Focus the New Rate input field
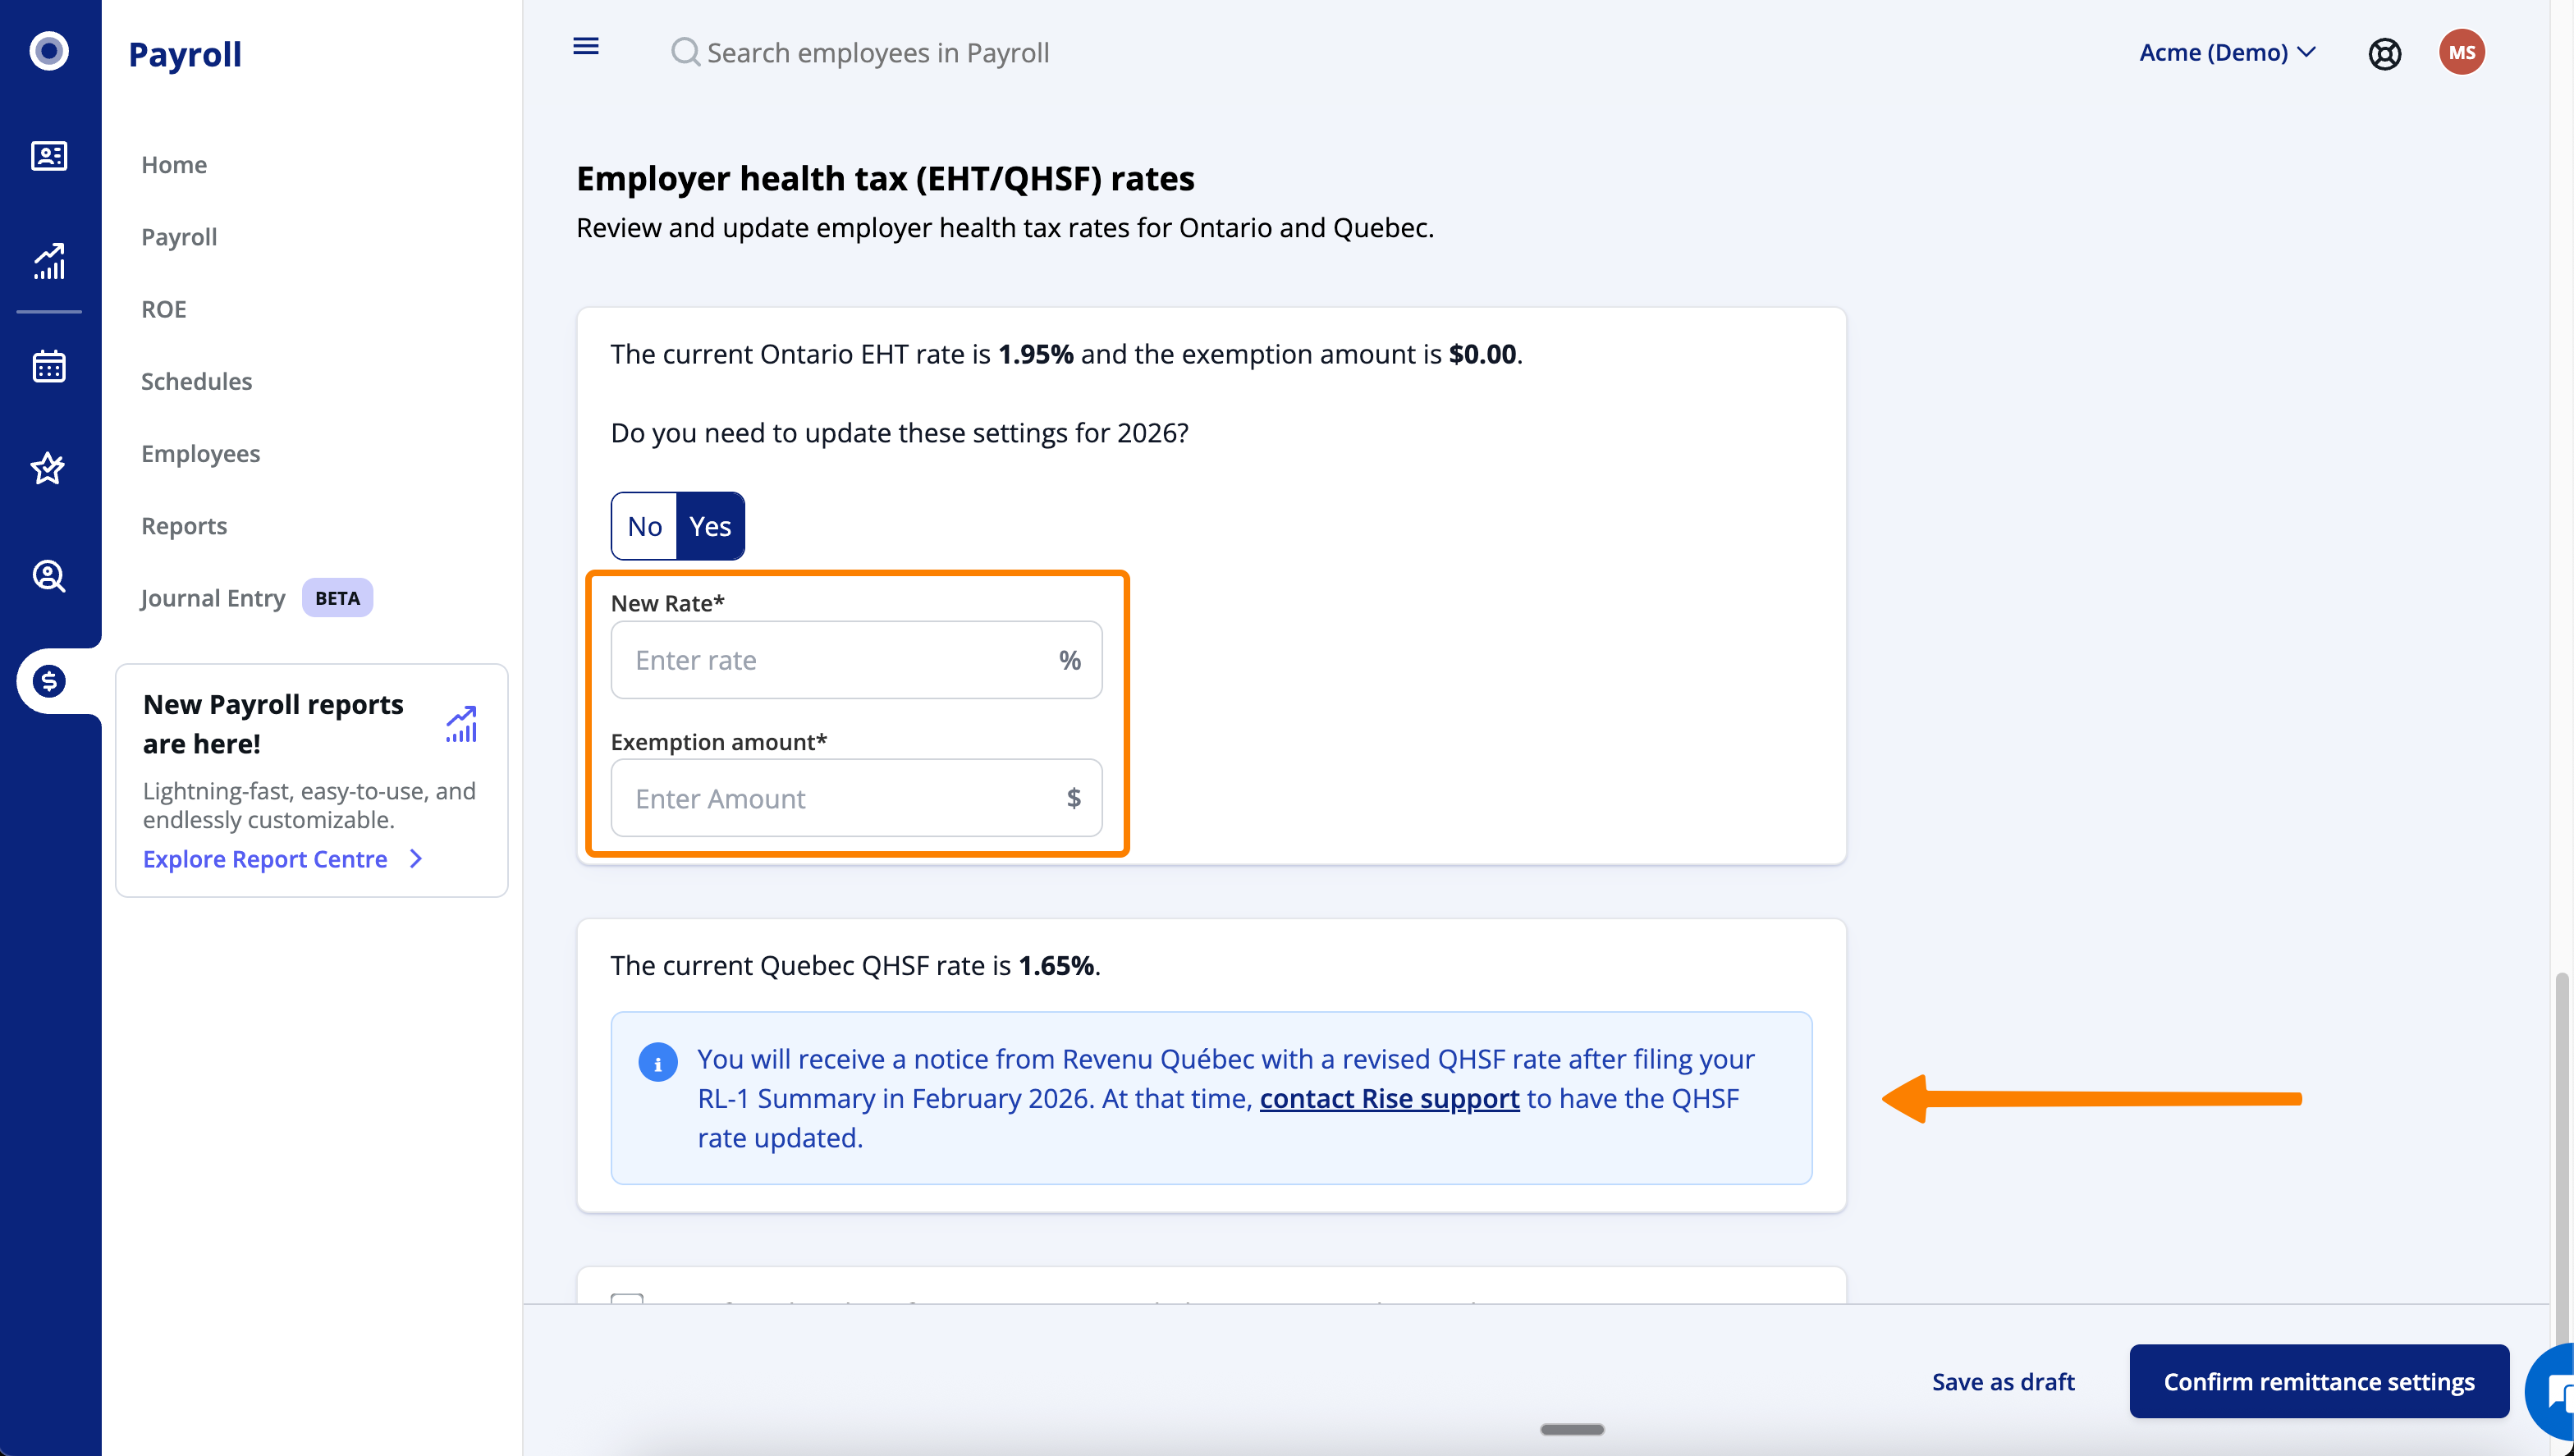The width and height of the screenshot is (2574, 1456). coord(835,660)
